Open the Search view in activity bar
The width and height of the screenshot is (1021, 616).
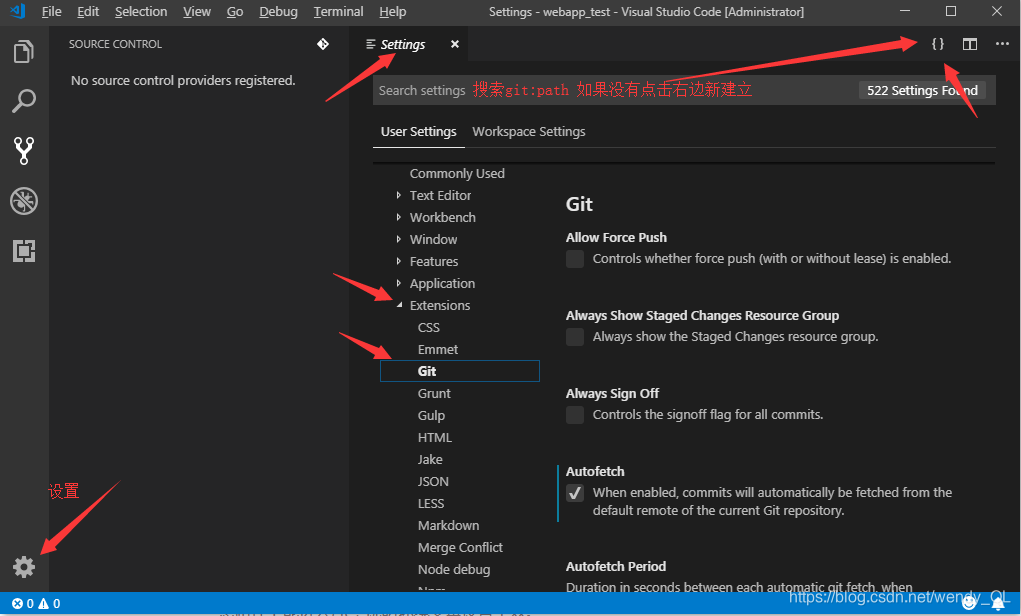coord(24,101)
